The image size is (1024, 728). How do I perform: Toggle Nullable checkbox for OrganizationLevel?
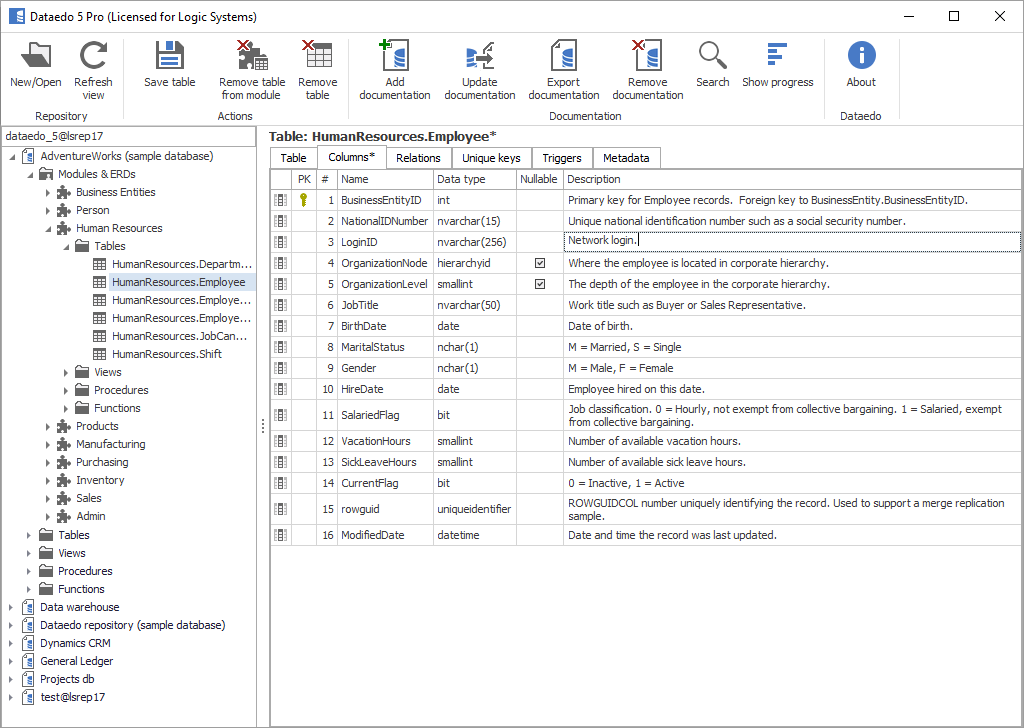539,284
